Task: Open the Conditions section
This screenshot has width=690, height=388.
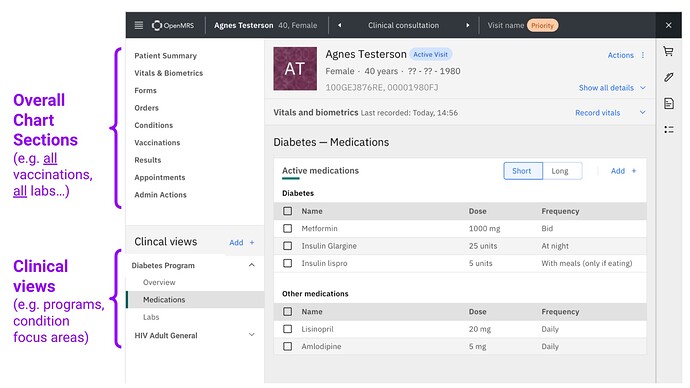Action: 154,125
